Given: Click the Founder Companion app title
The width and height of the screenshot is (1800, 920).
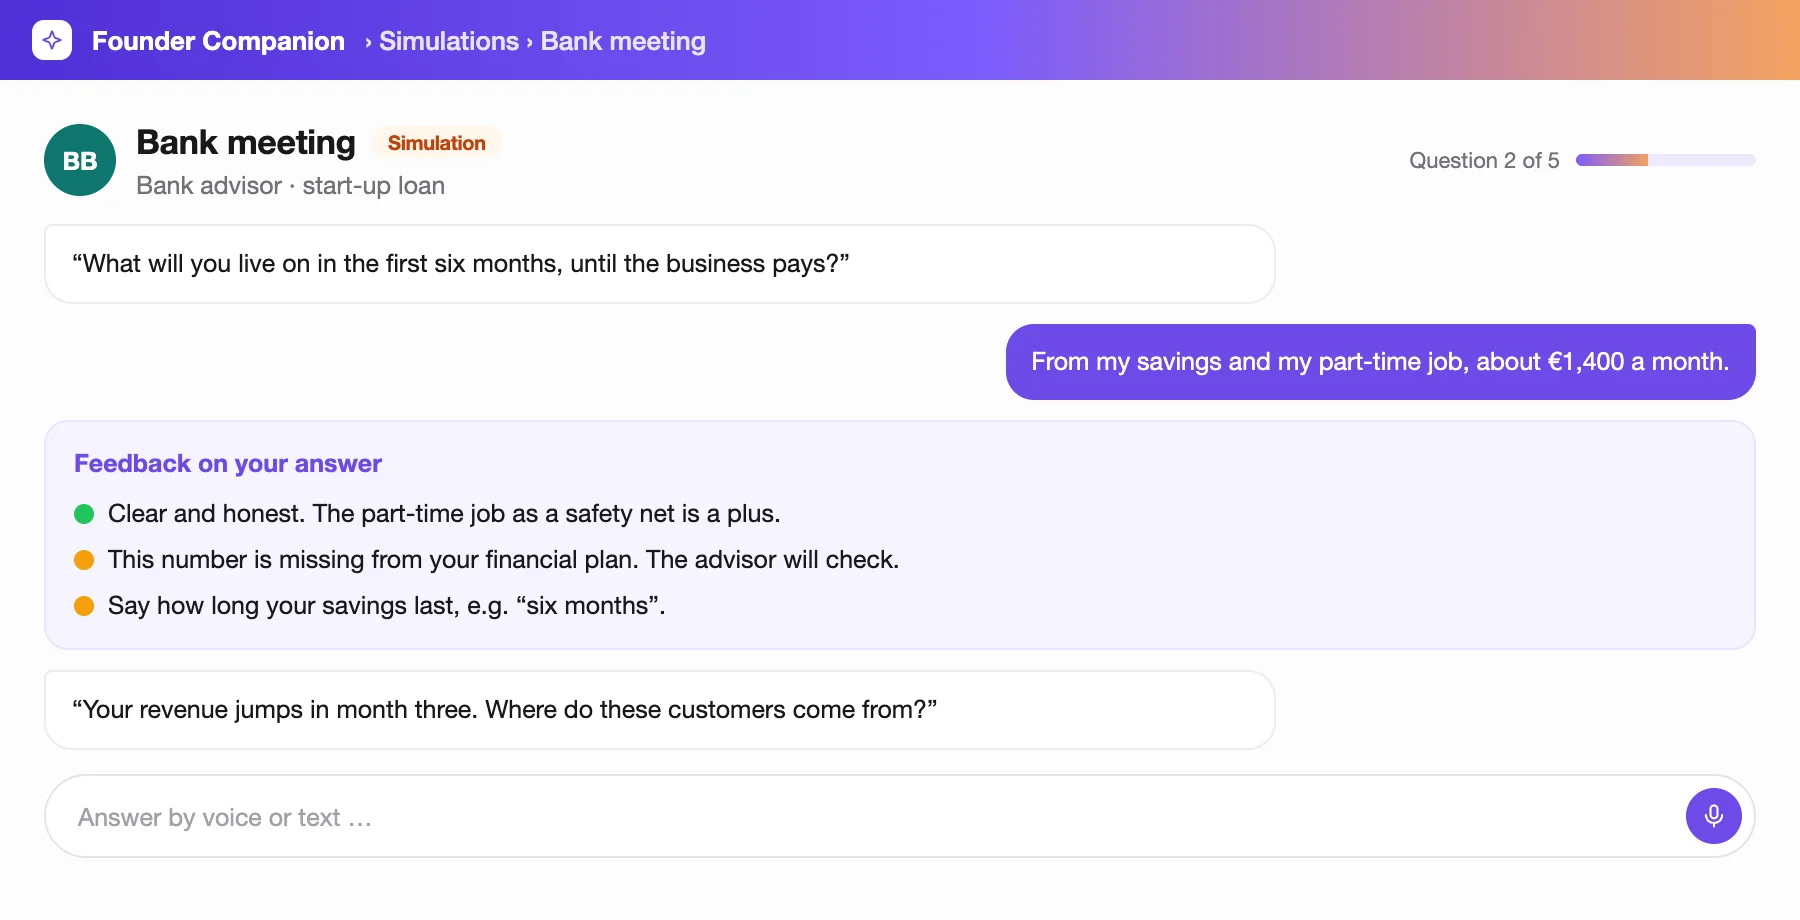Looking at the screenshot, I should pyautogui.click(x=218, y=41).
